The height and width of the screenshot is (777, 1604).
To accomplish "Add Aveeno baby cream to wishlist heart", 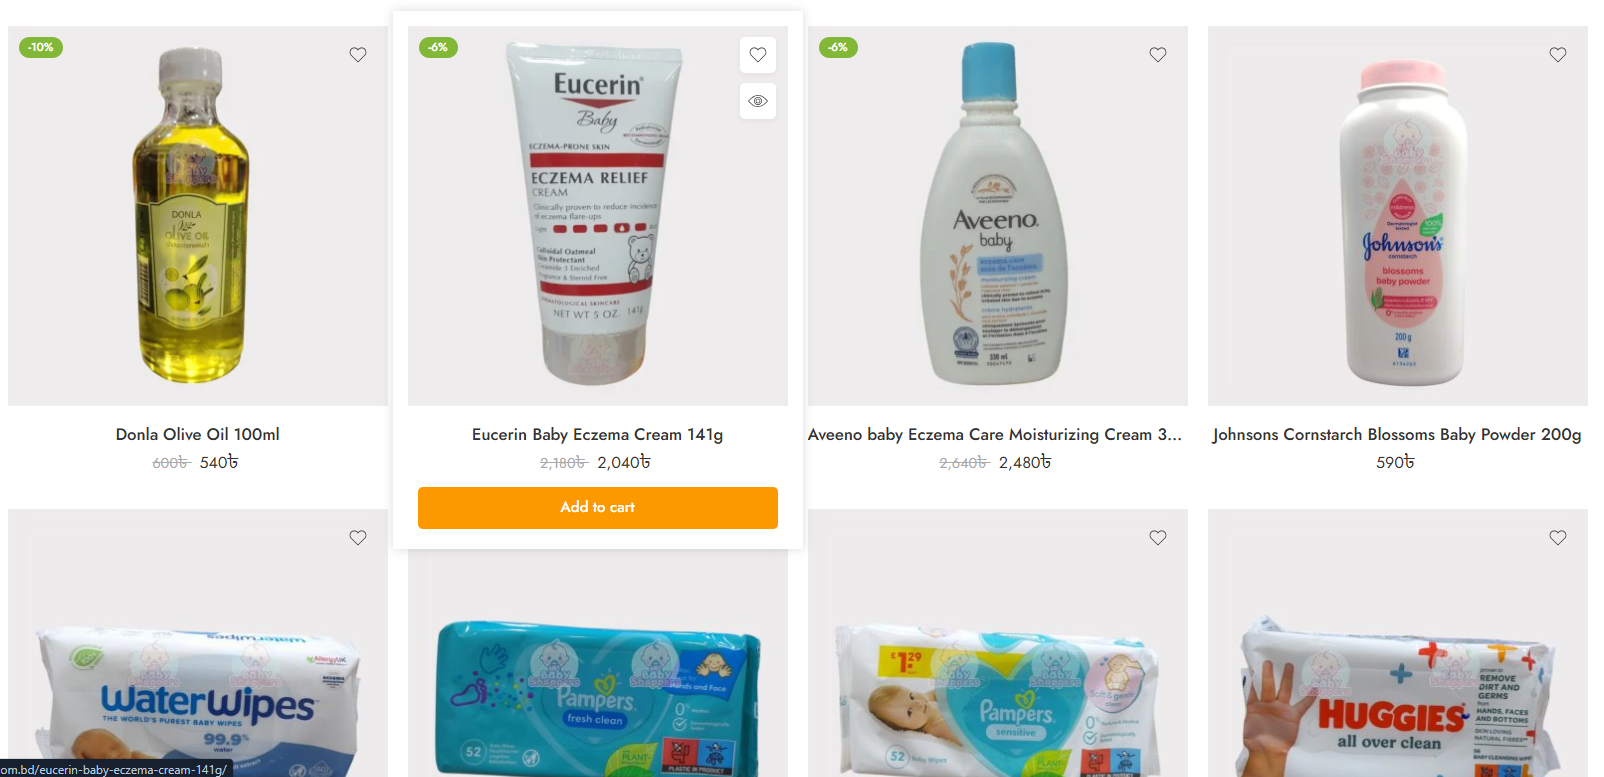I will pyautogui.click(x=1158, y=55).
